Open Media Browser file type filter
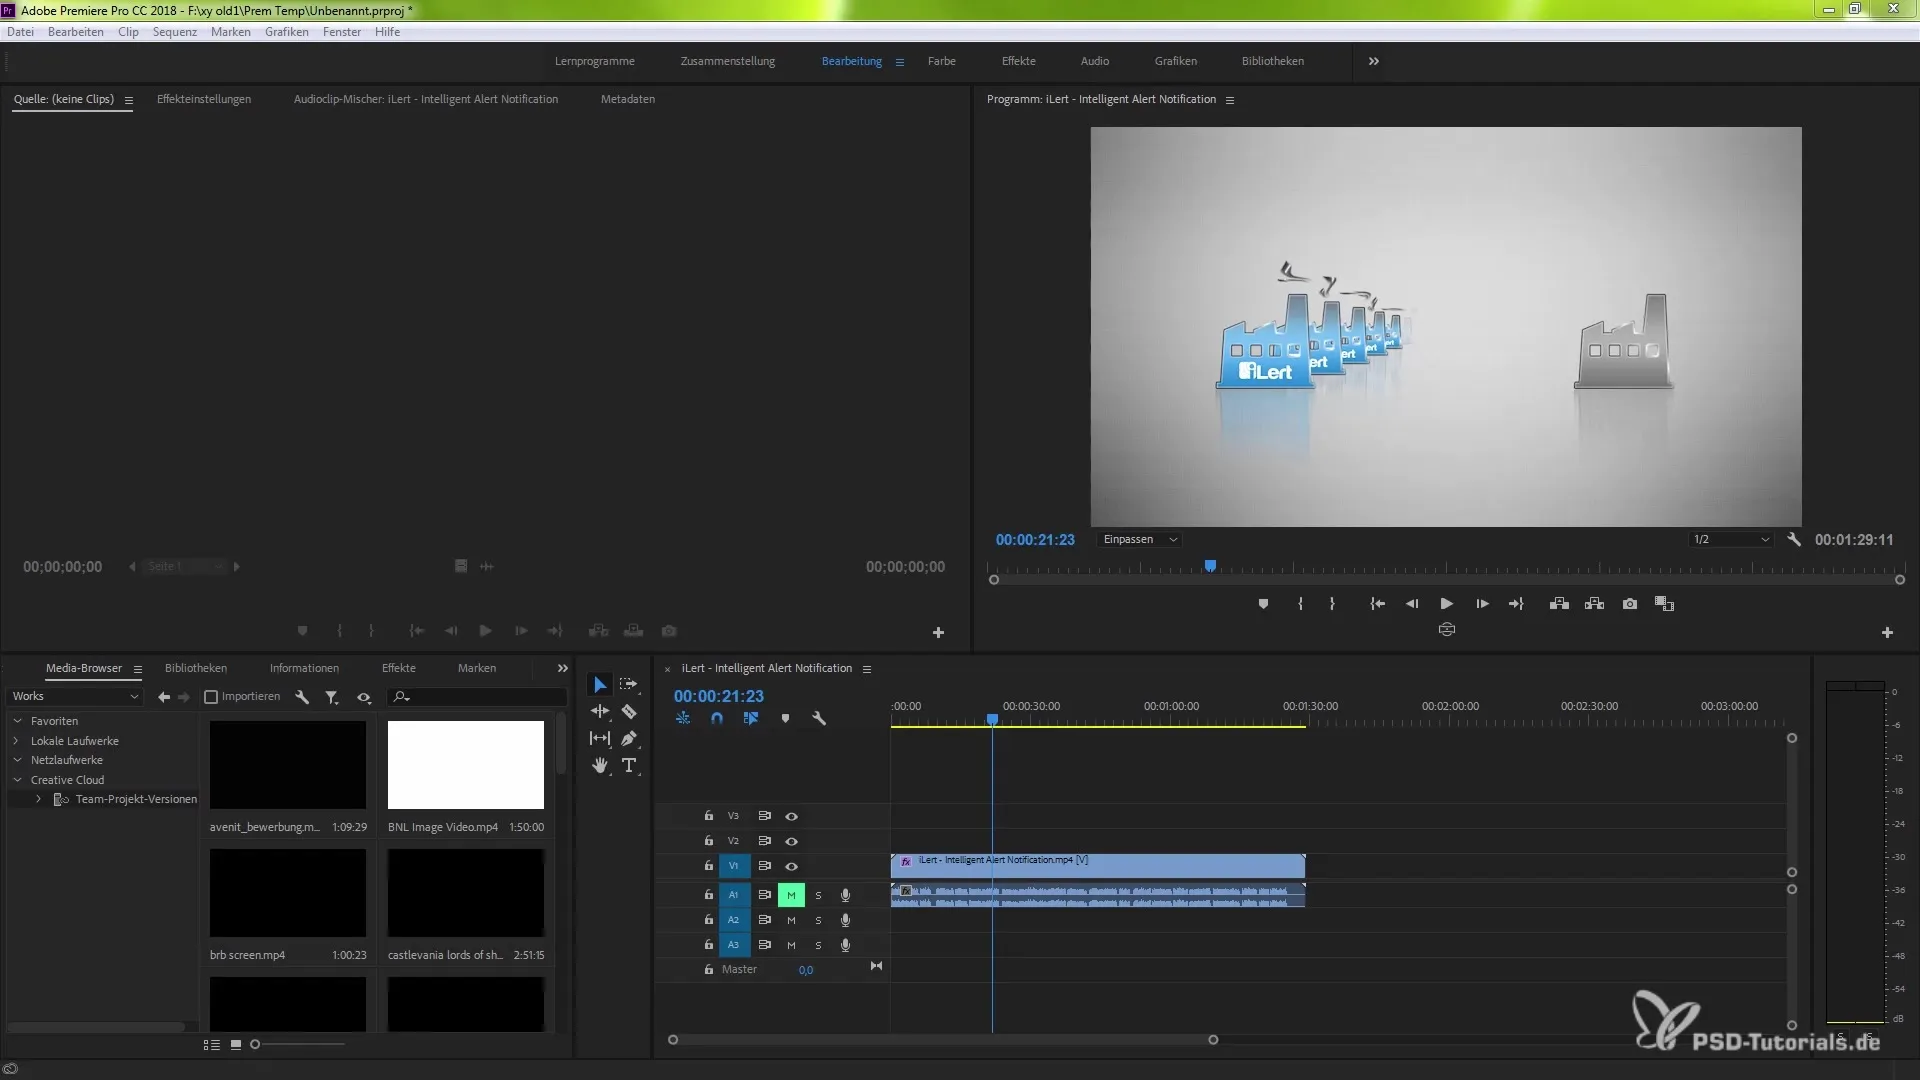This screenshot has width=1920, height=1080. (331, 697)
